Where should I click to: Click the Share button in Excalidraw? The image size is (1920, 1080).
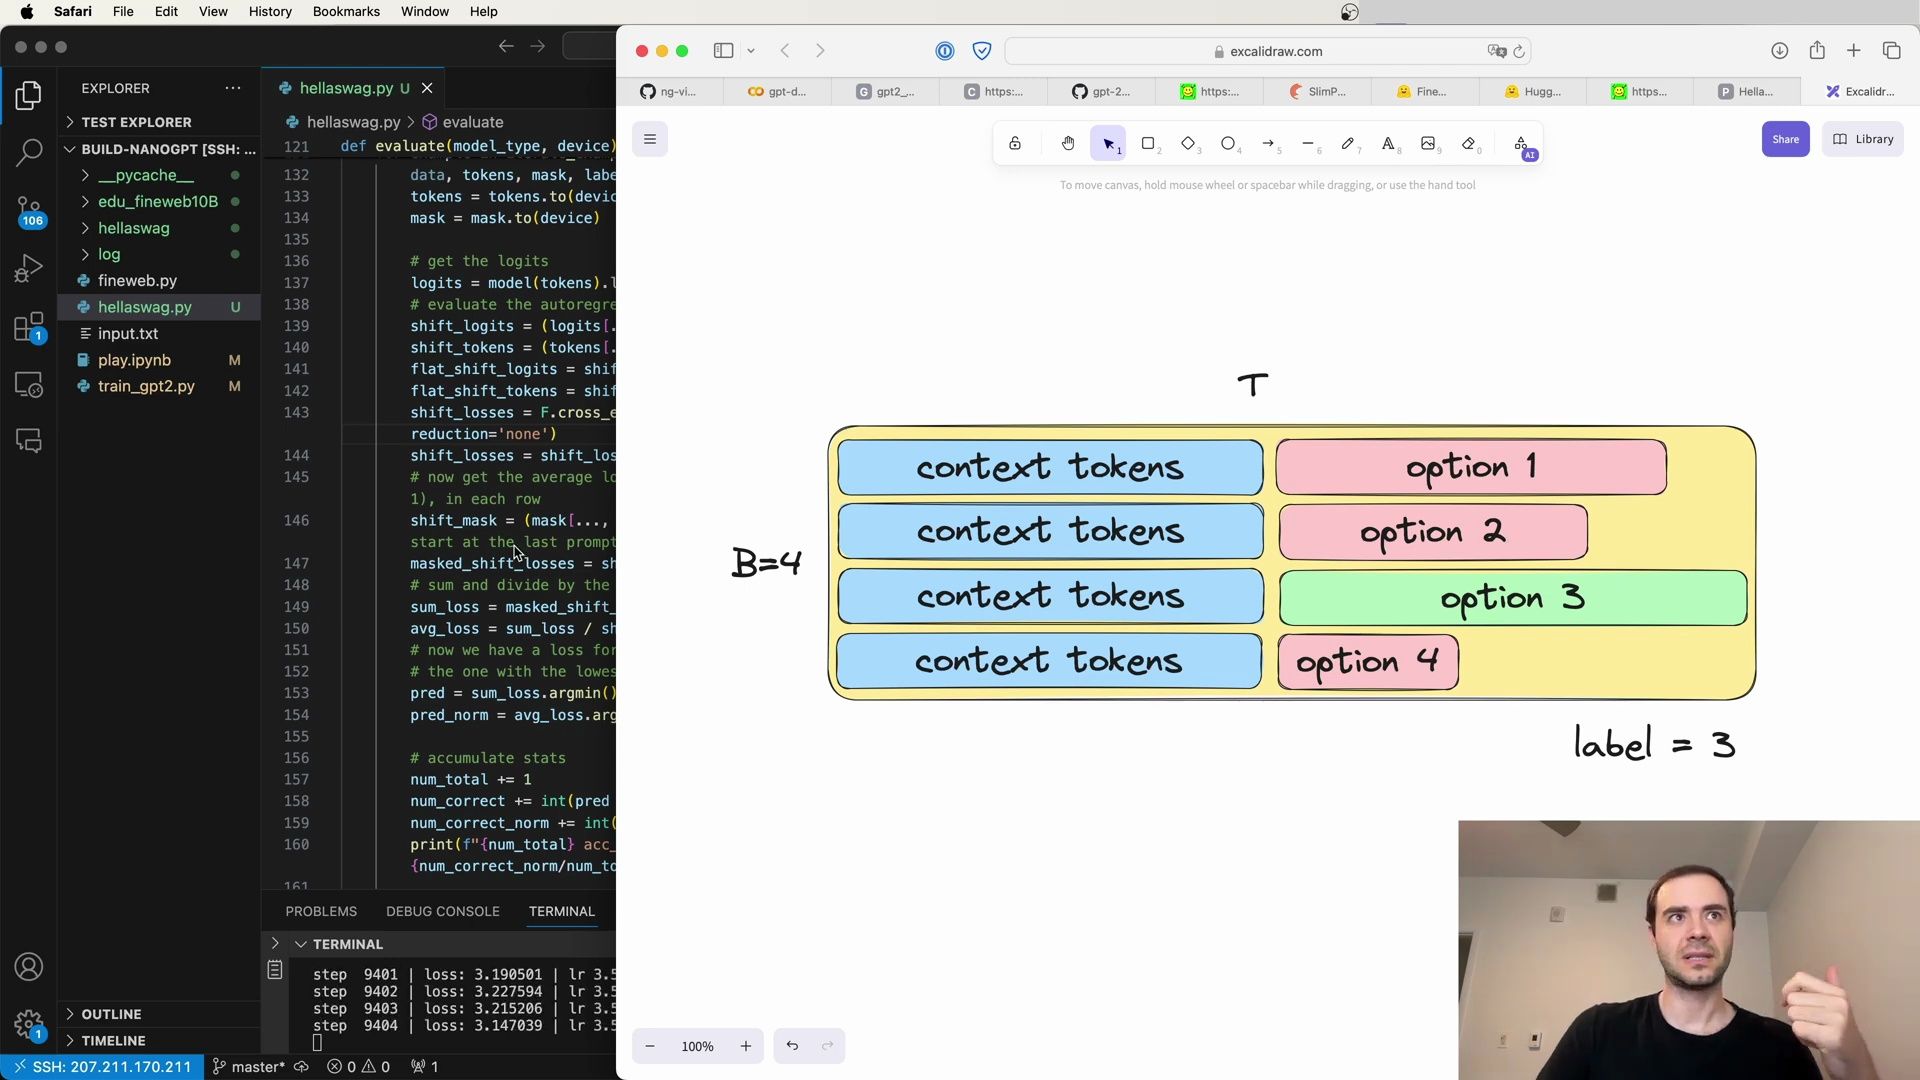click(1785, 138)
